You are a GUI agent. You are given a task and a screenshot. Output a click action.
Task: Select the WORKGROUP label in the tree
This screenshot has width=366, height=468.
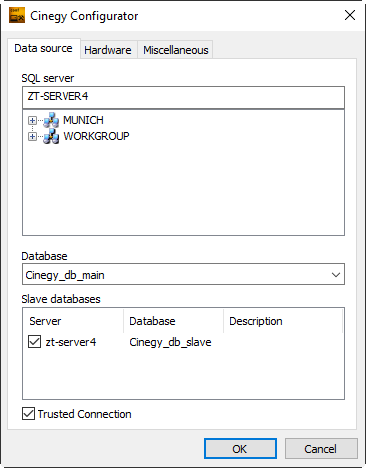[x=96, y=136]
